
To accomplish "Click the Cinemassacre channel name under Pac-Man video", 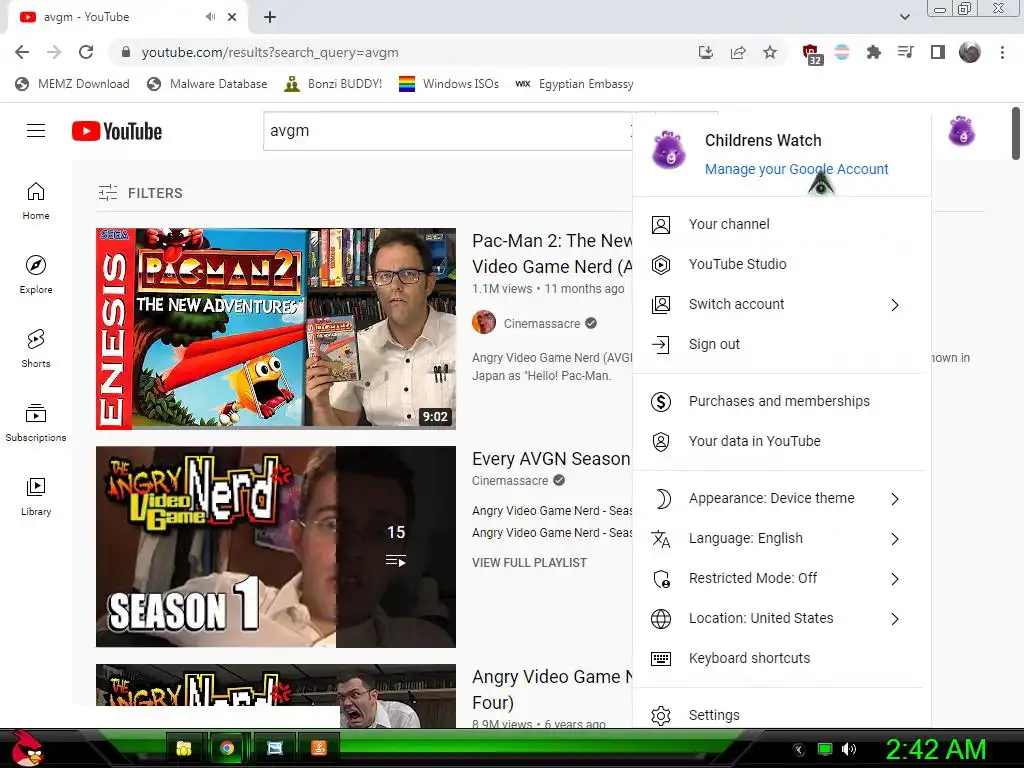I will [x=541, y=323].
